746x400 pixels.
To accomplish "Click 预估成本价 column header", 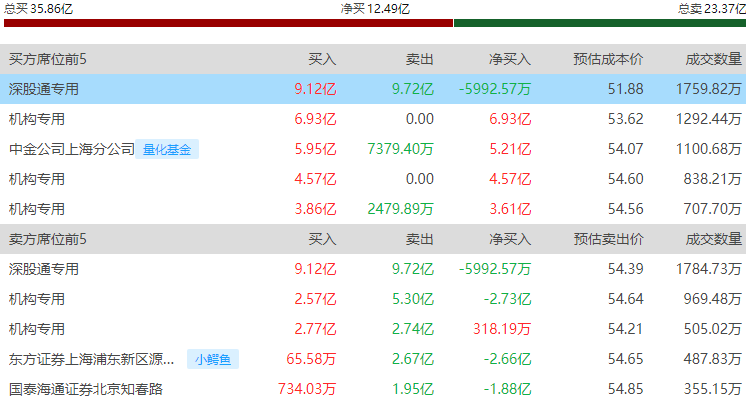I will [x=608, y=59].
